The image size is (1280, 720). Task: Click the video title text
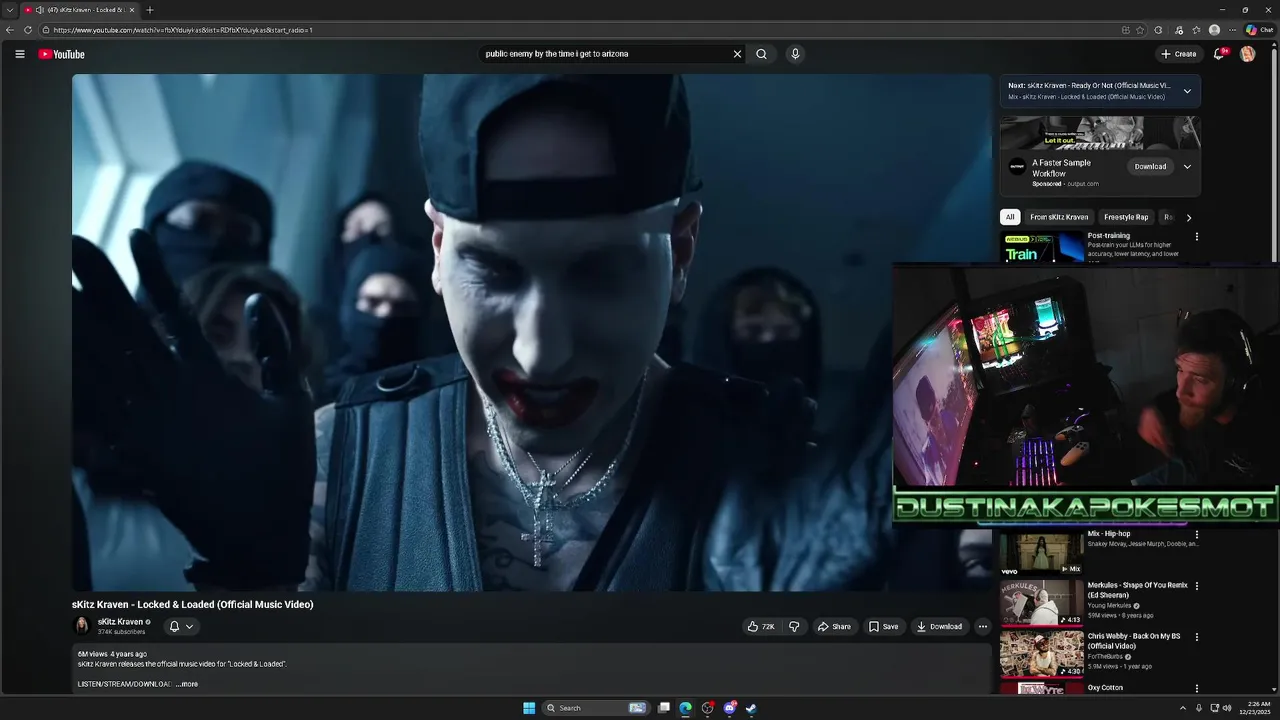pos(193,604)
